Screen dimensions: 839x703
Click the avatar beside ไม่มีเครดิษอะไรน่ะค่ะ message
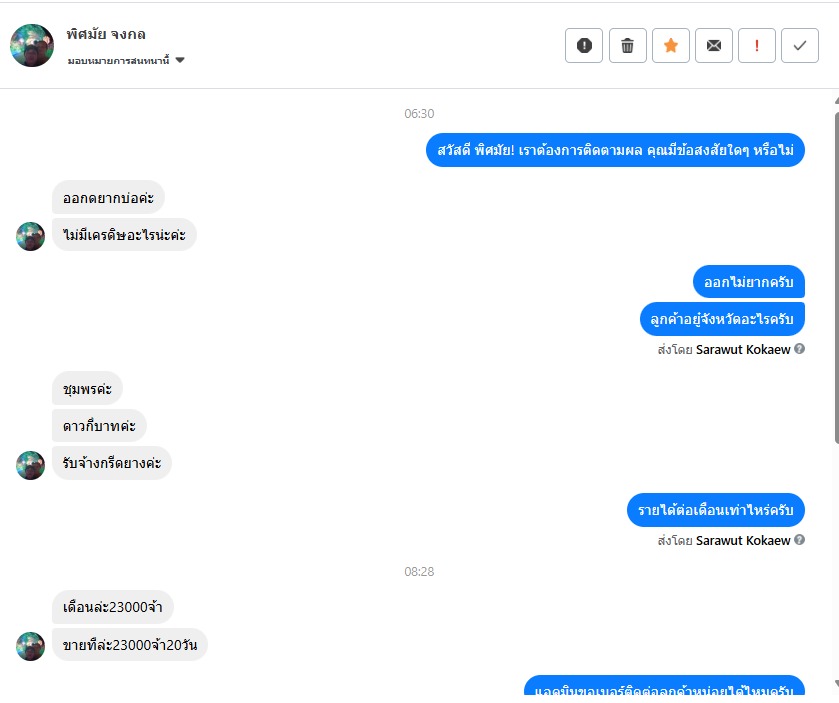point(30,236)
